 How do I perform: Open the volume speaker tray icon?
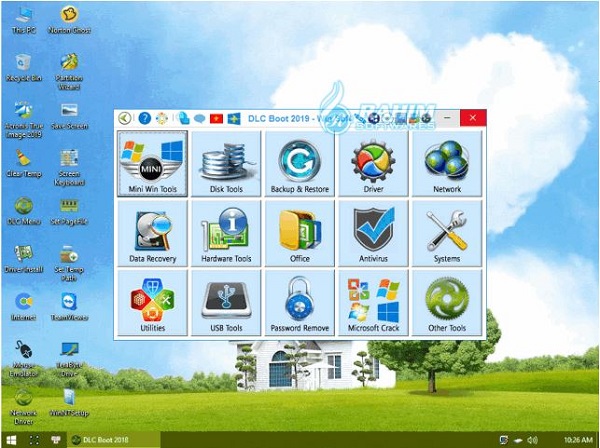[532, 440]
